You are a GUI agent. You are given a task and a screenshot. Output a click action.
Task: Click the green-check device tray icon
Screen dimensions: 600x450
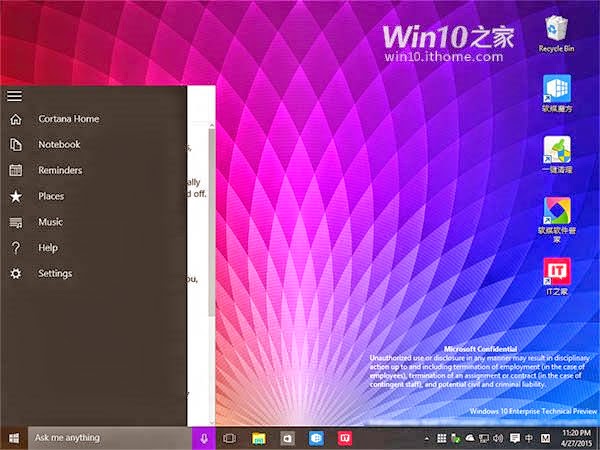[x=456, y=439]
